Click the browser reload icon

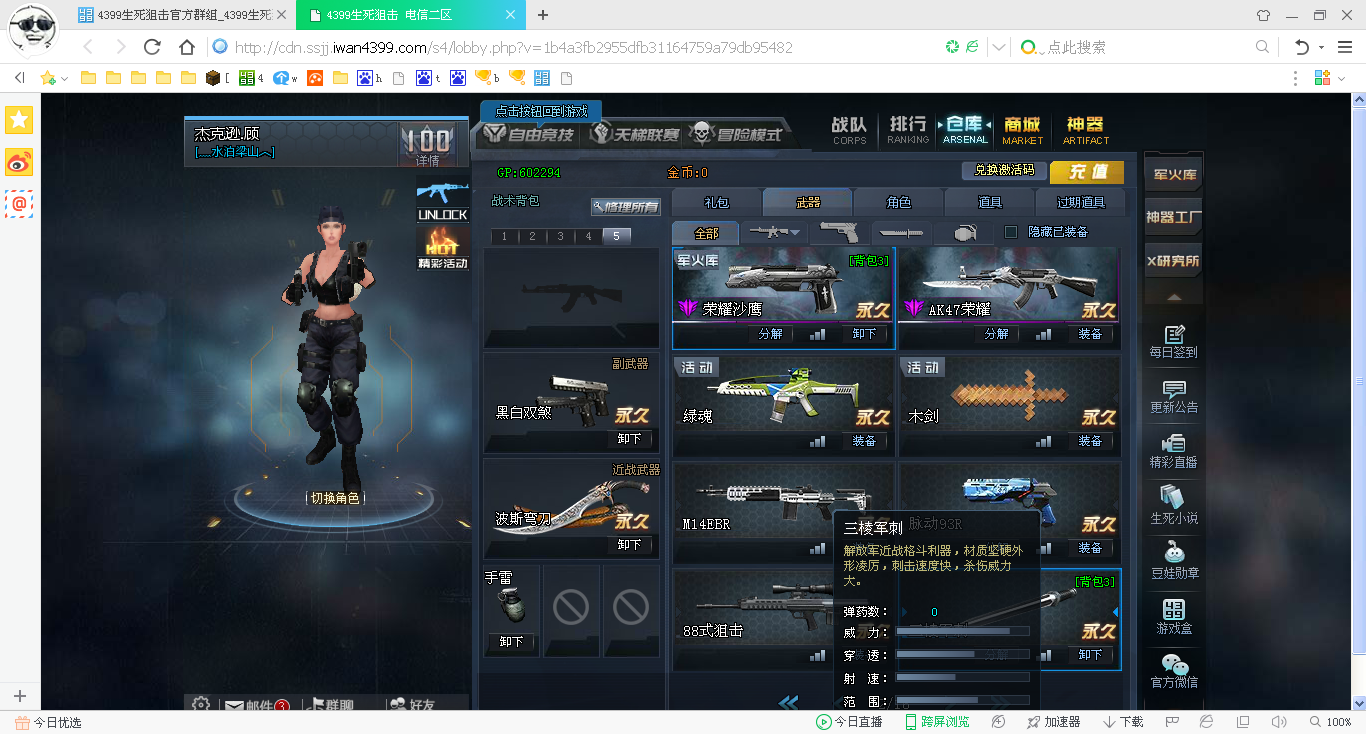[x=152, y=47]
